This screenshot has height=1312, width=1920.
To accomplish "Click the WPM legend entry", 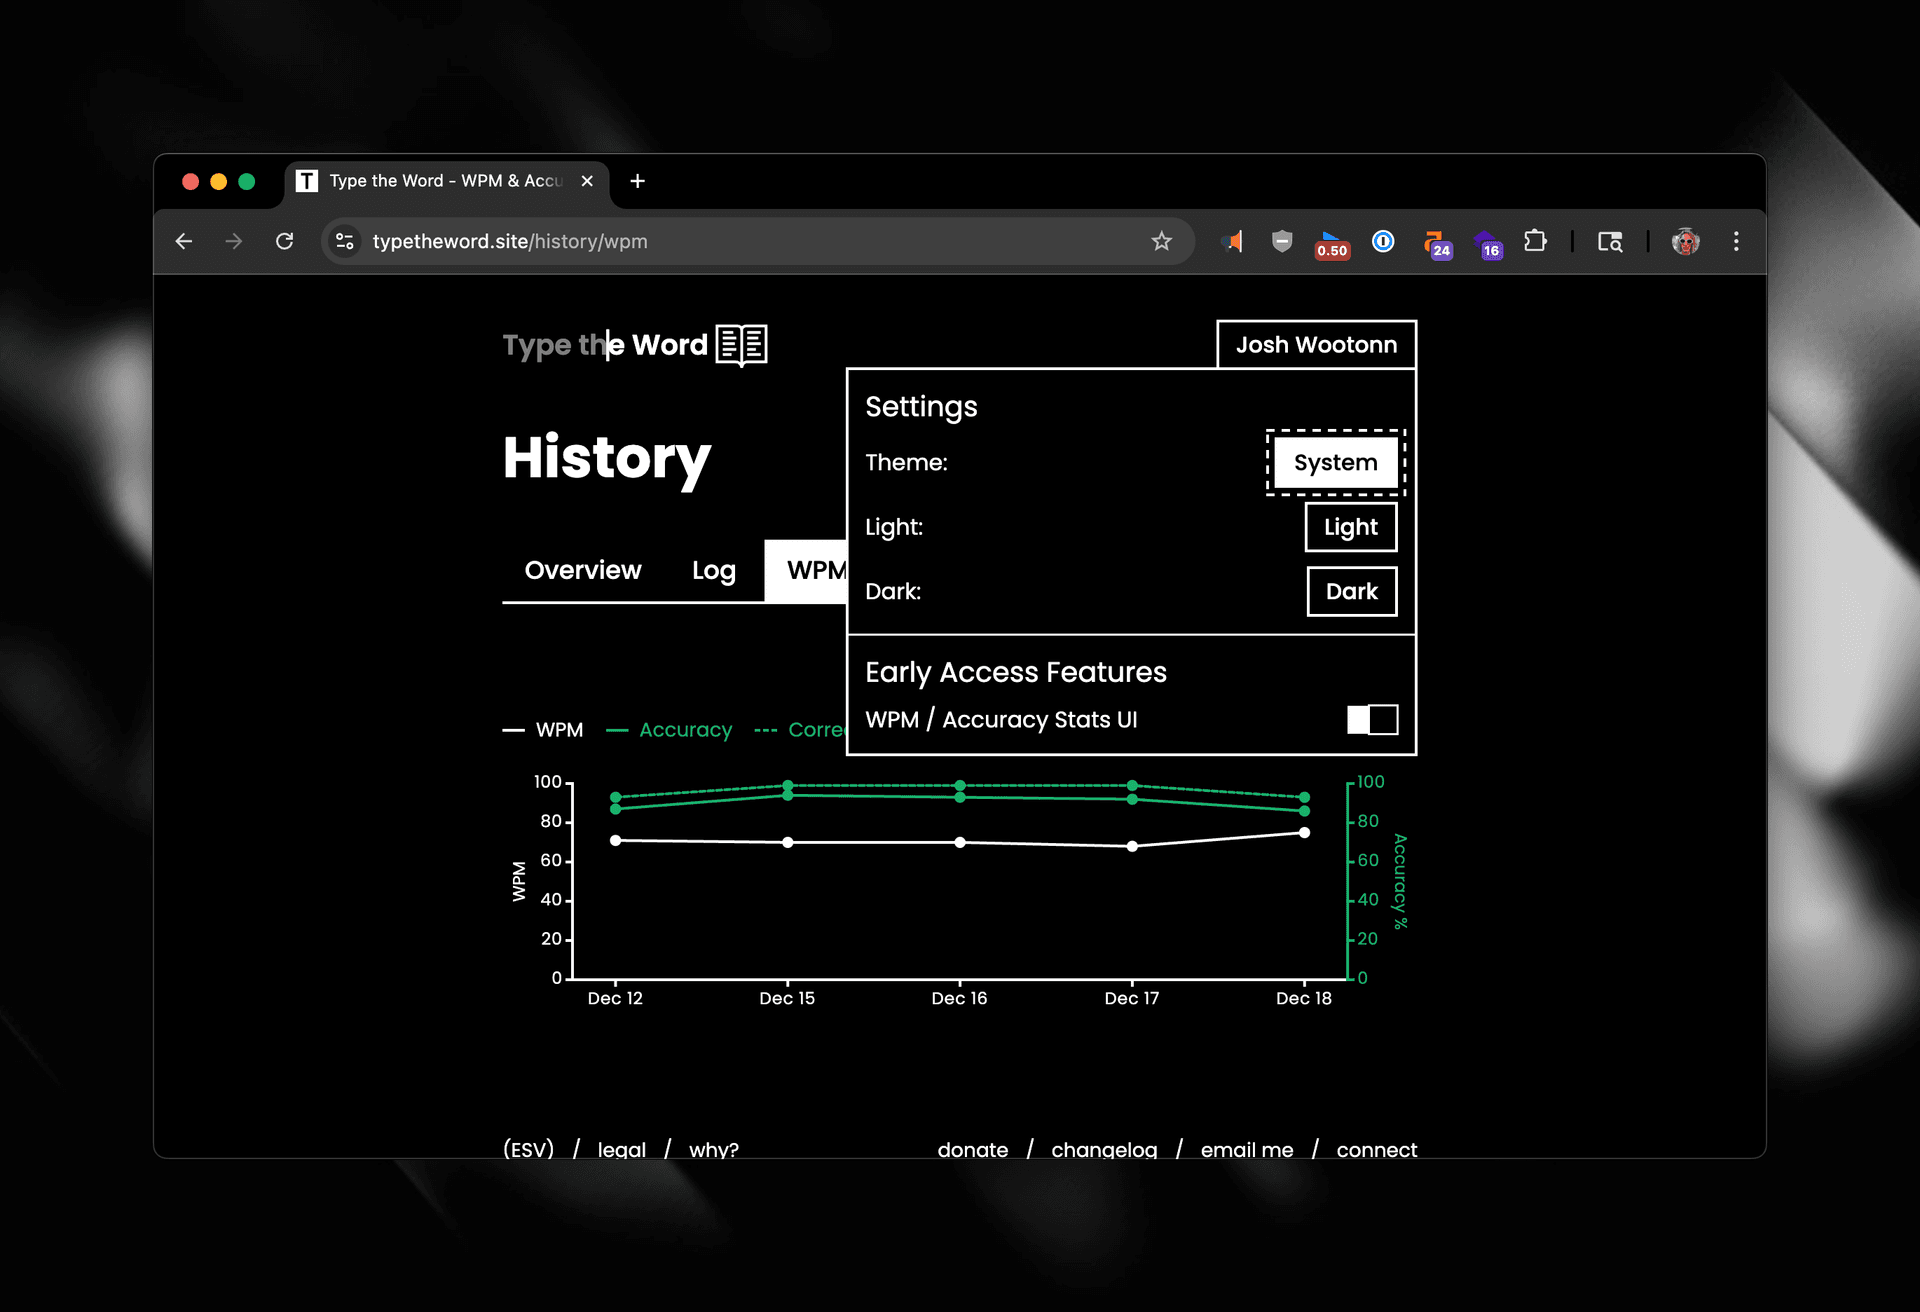I will (x=543, y=730).
